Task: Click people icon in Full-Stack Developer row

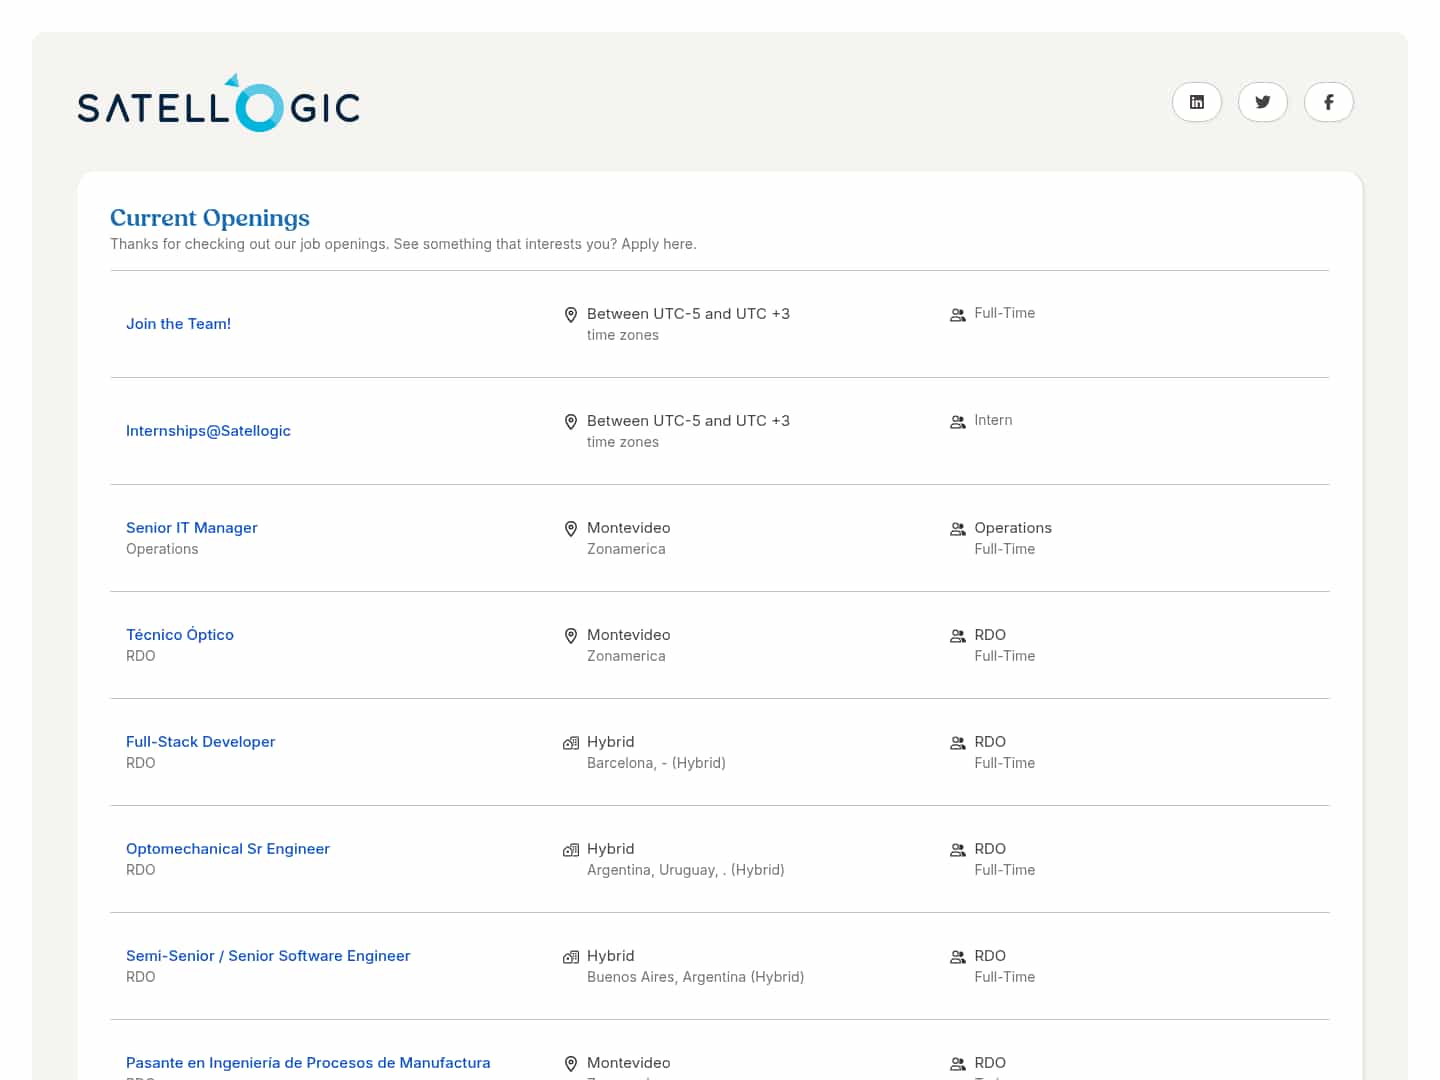Action: coord(958,743)
